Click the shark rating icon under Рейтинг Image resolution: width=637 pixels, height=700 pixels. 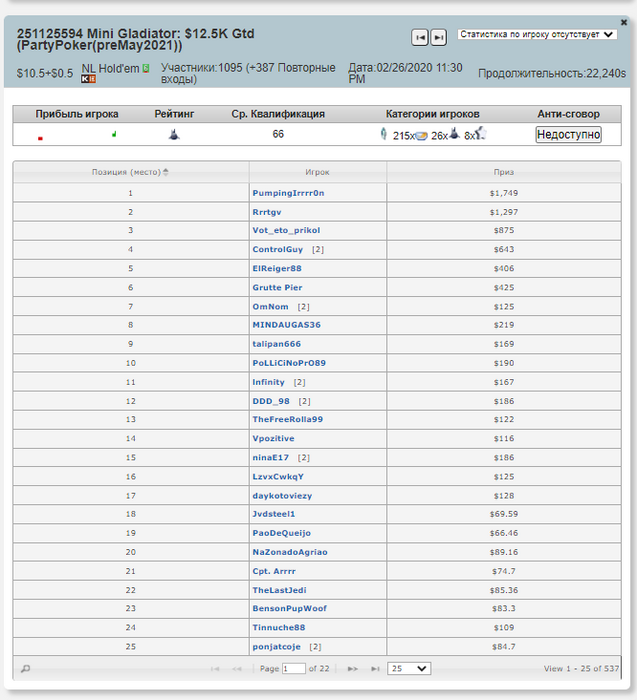coord(174,134)
